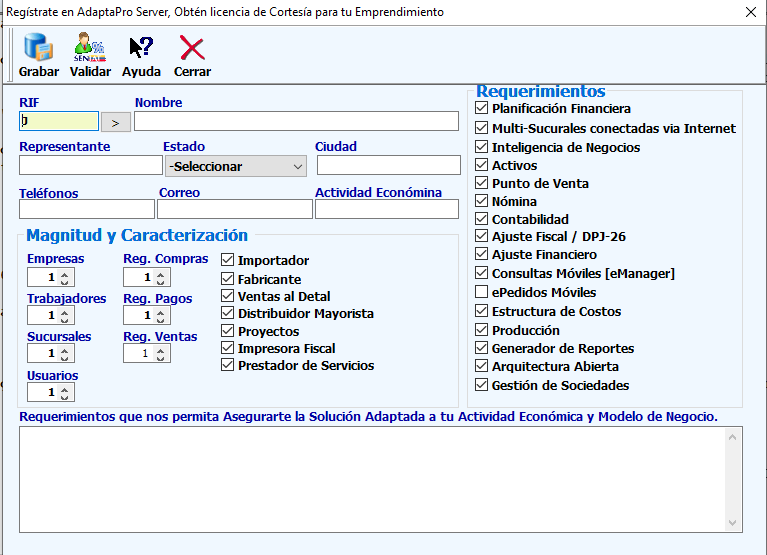Increase the Sucursales count

pyautogui.click(x=65, y=350)
